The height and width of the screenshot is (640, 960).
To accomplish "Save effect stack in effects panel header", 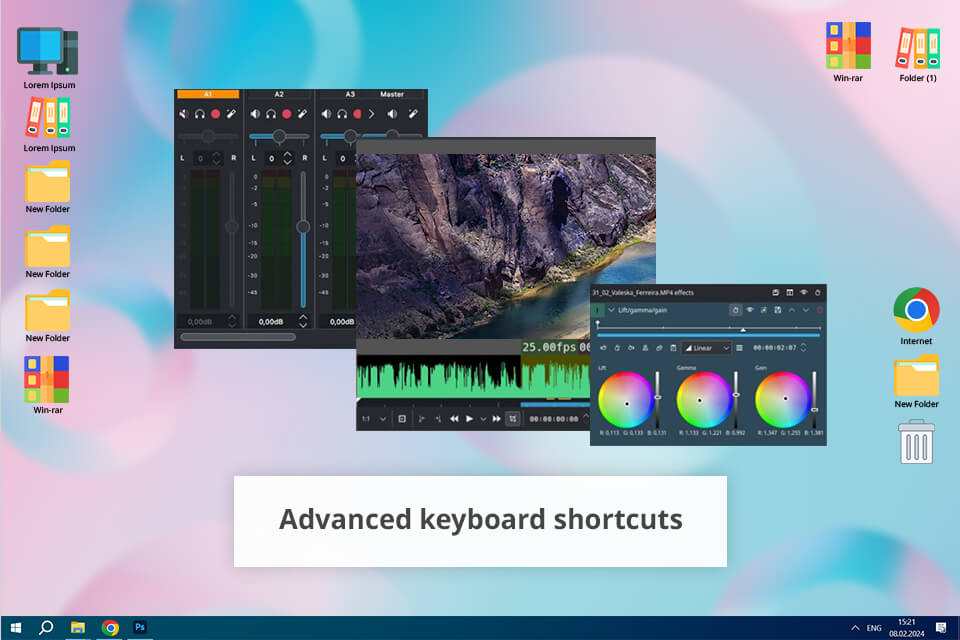I will click(775, 293).
